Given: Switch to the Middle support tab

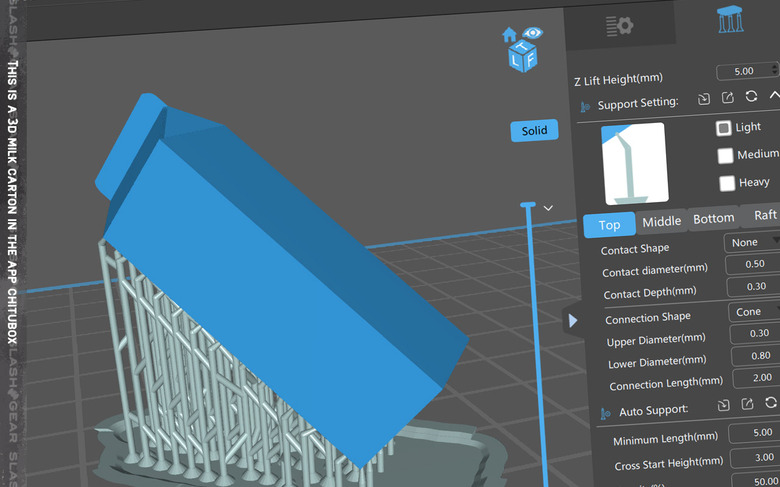Looking at the screenshot, I should (661, 222).
